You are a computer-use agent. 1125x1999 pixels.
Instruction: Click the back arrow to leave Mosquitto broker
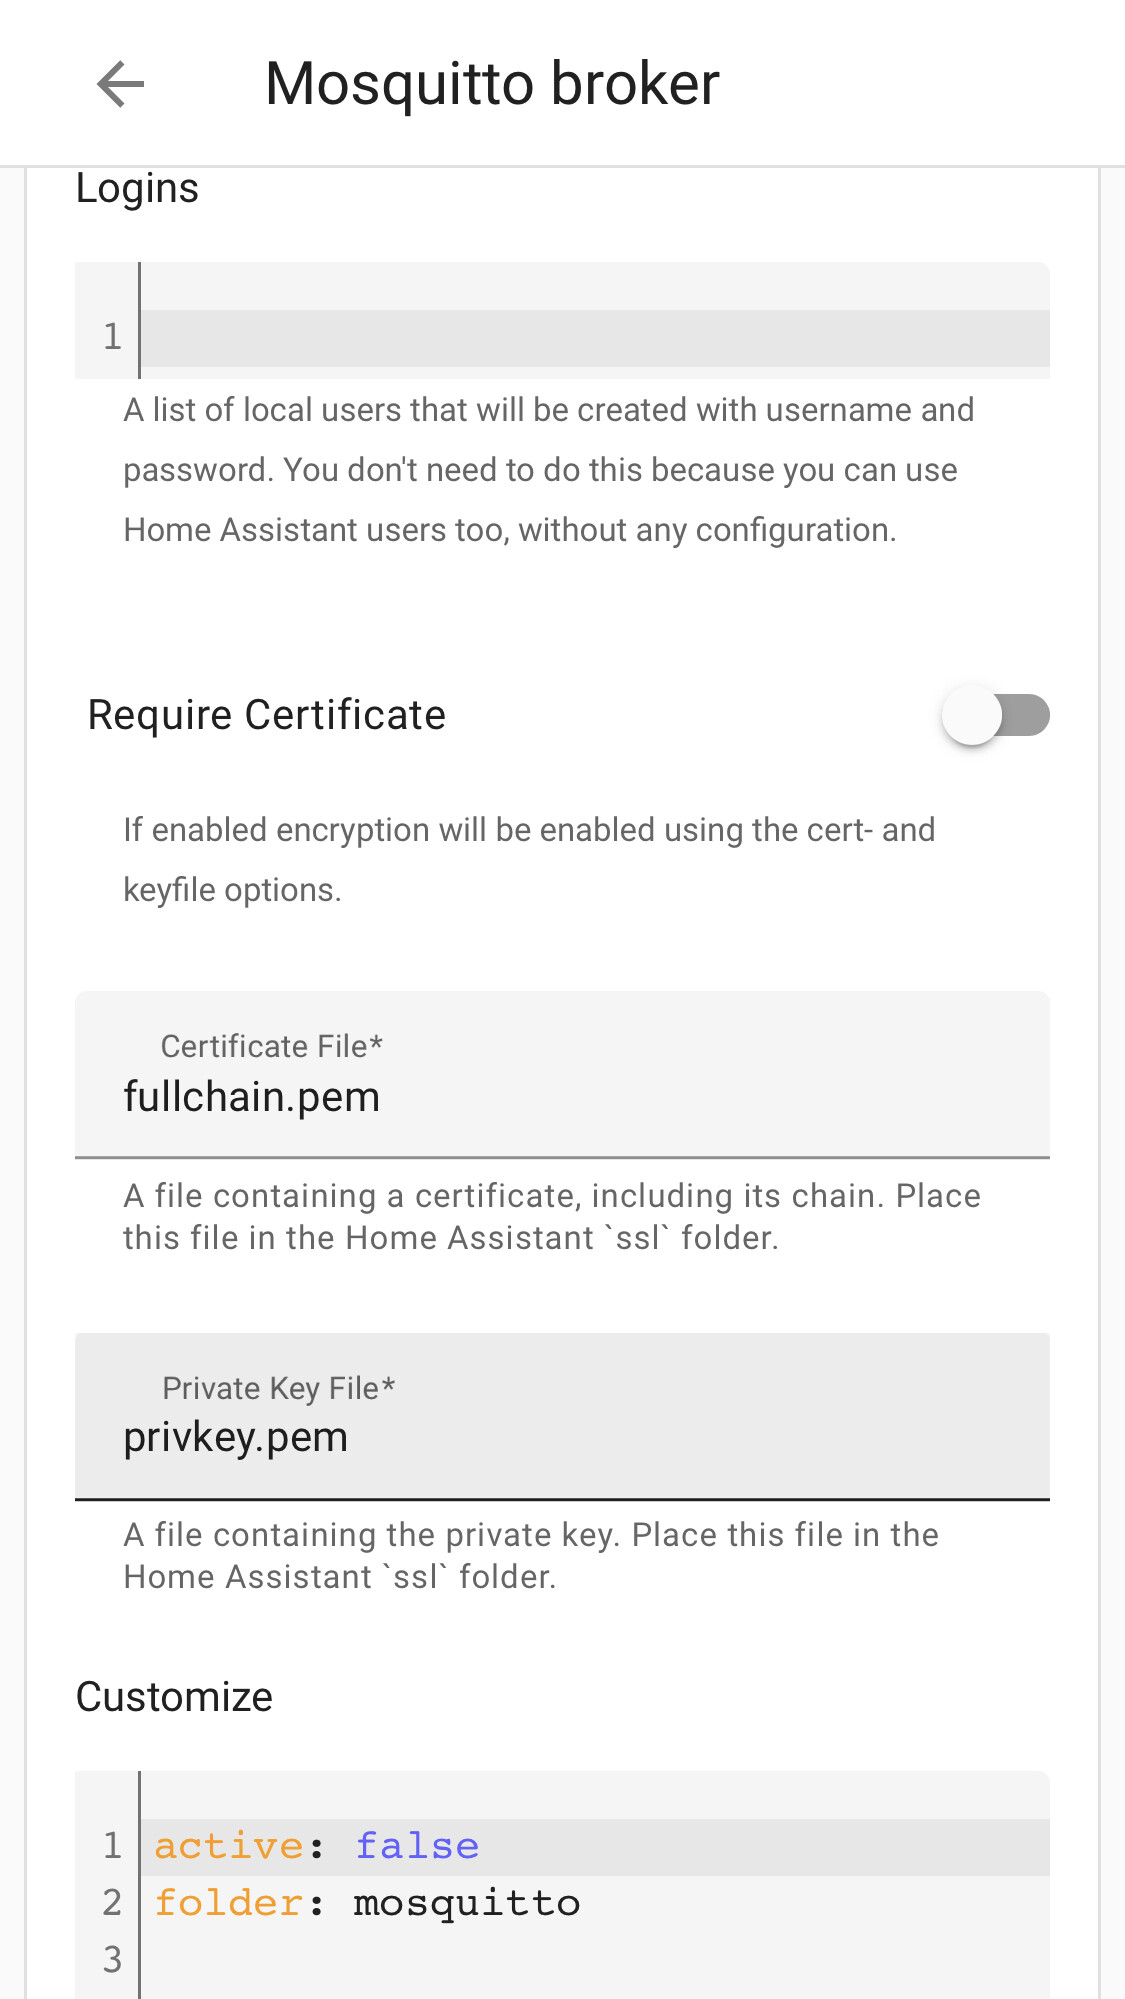tap(121, 84)
